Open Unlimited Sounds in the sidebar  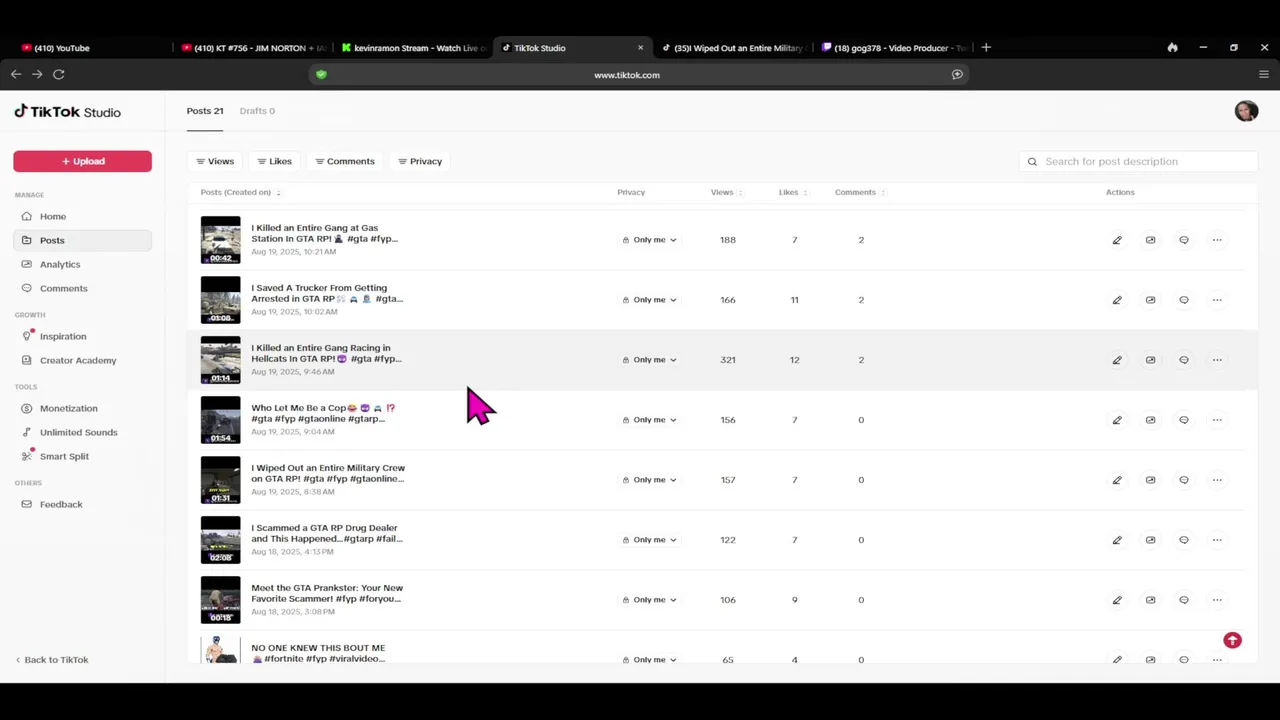78,432
